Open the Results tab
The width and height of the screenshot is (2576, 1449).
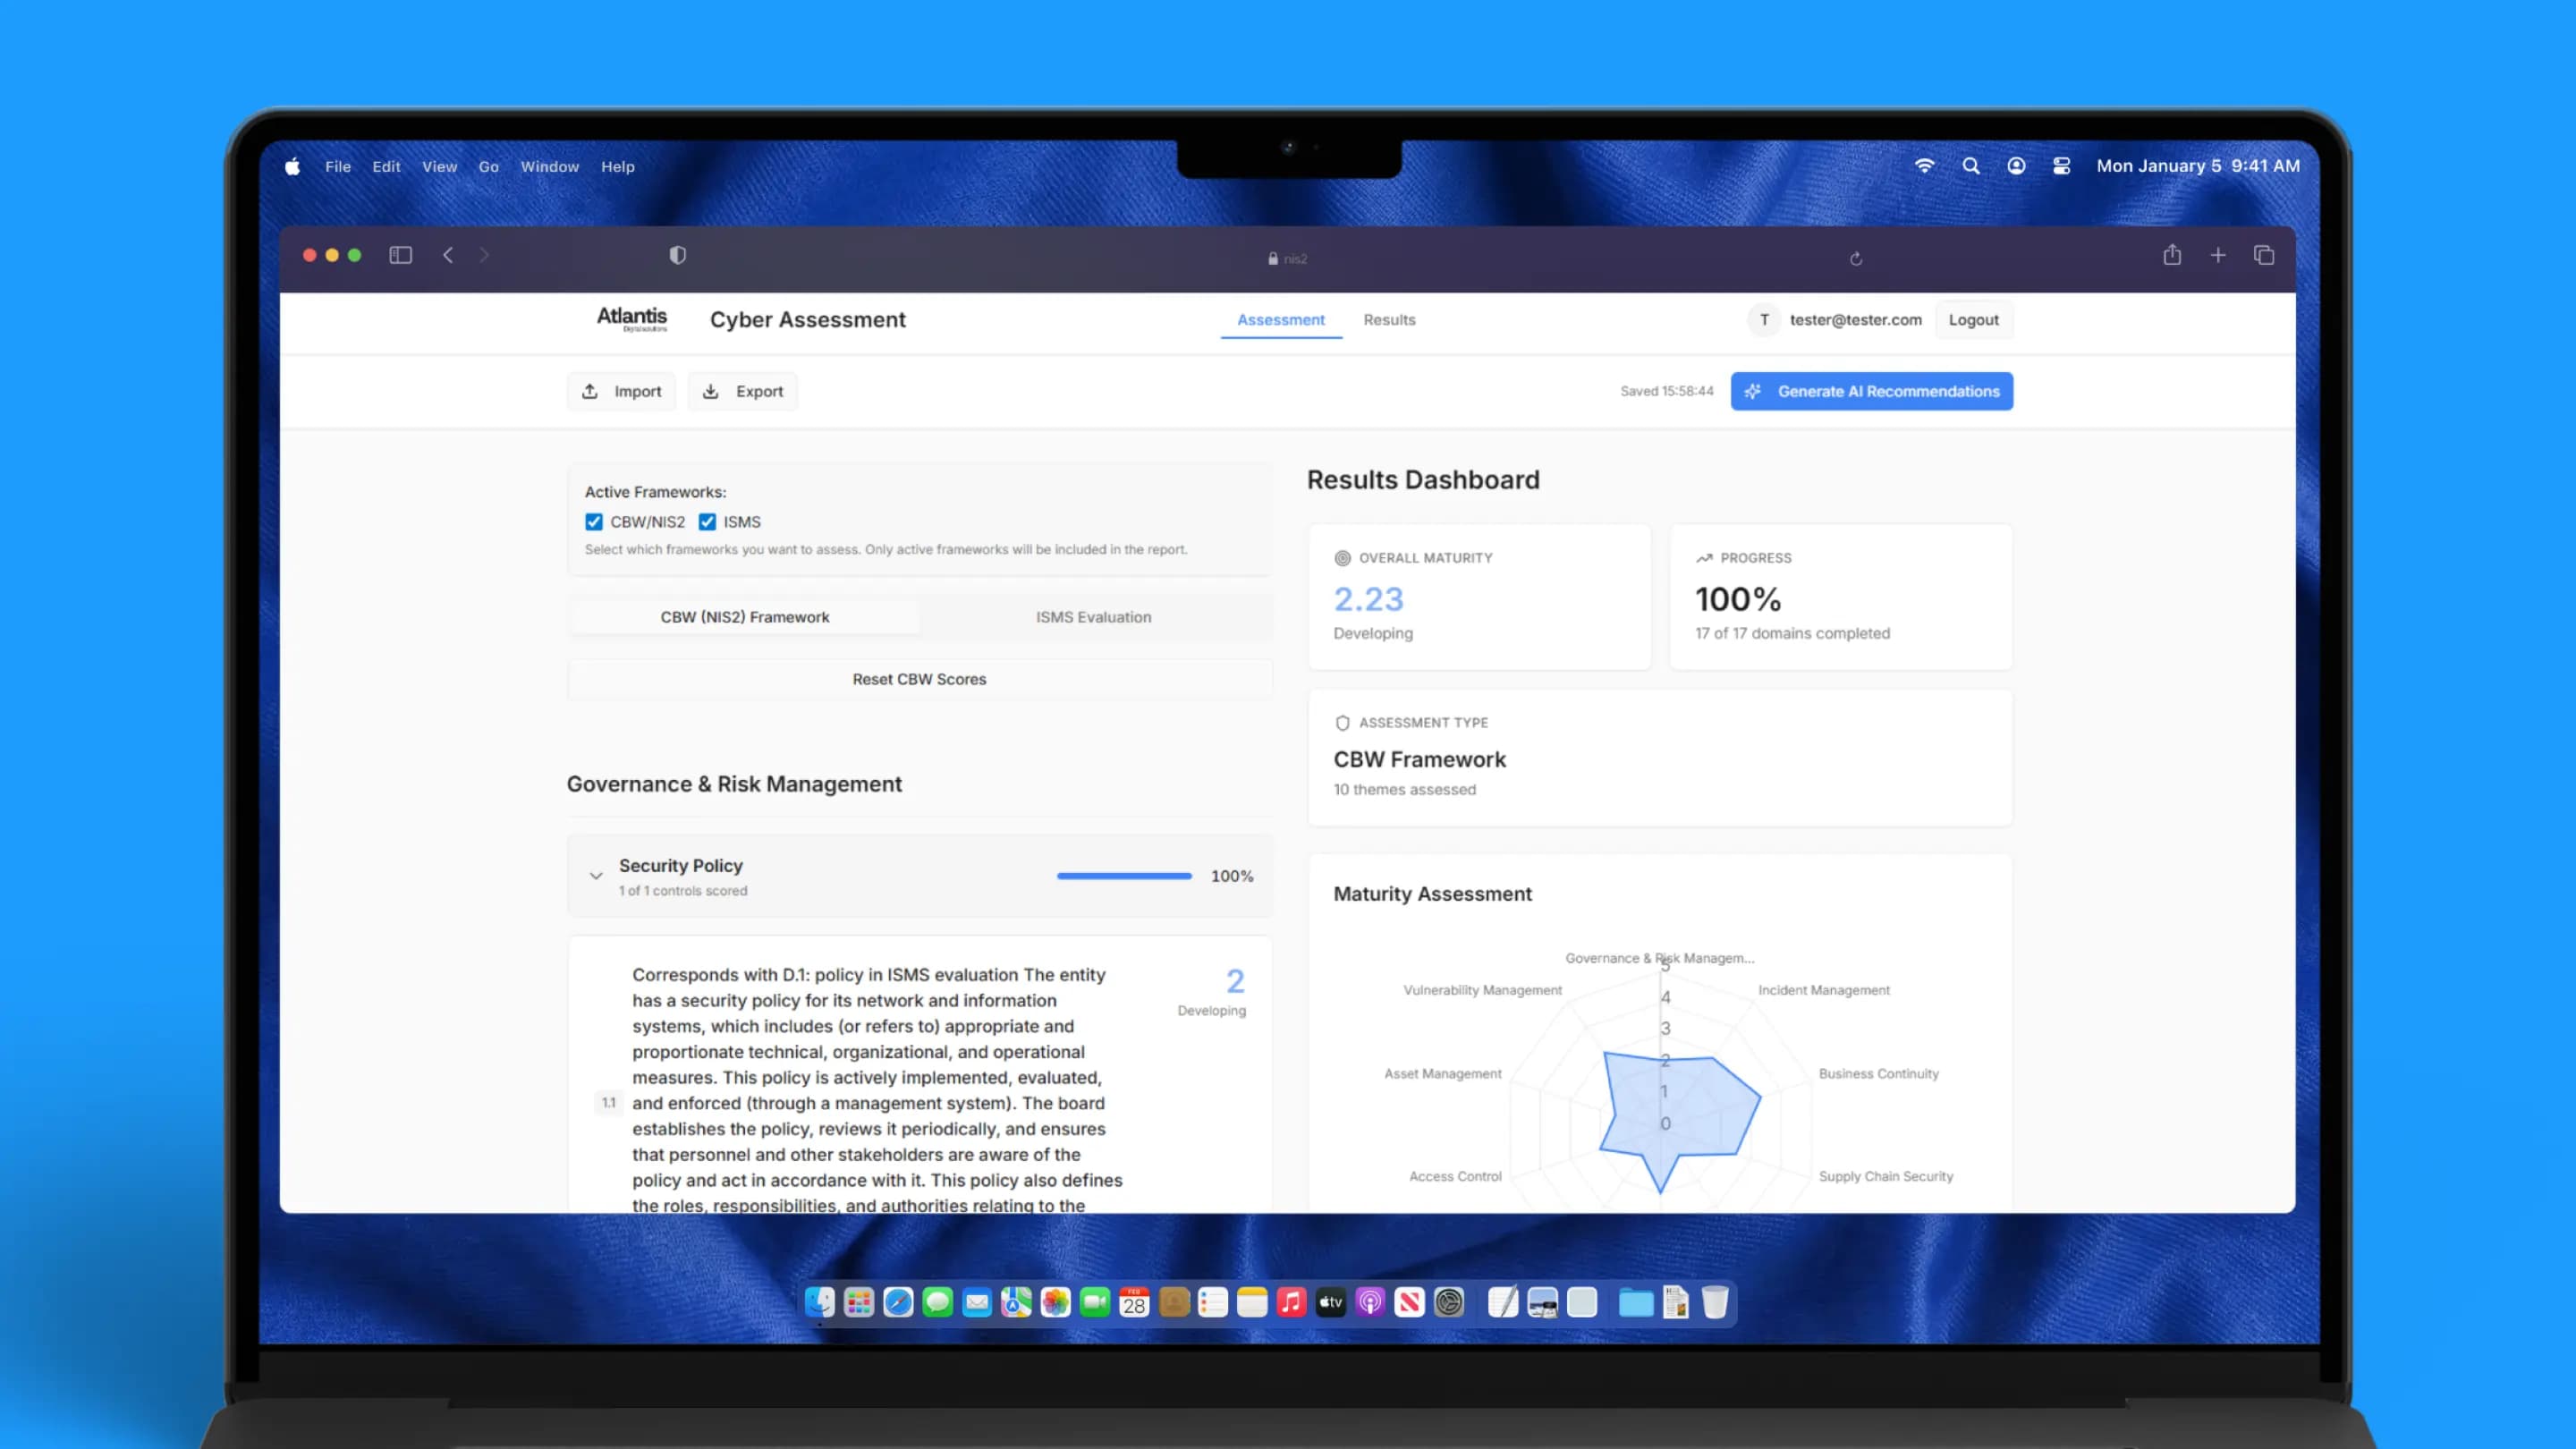pyautogui.click(x=1389, y=320)
